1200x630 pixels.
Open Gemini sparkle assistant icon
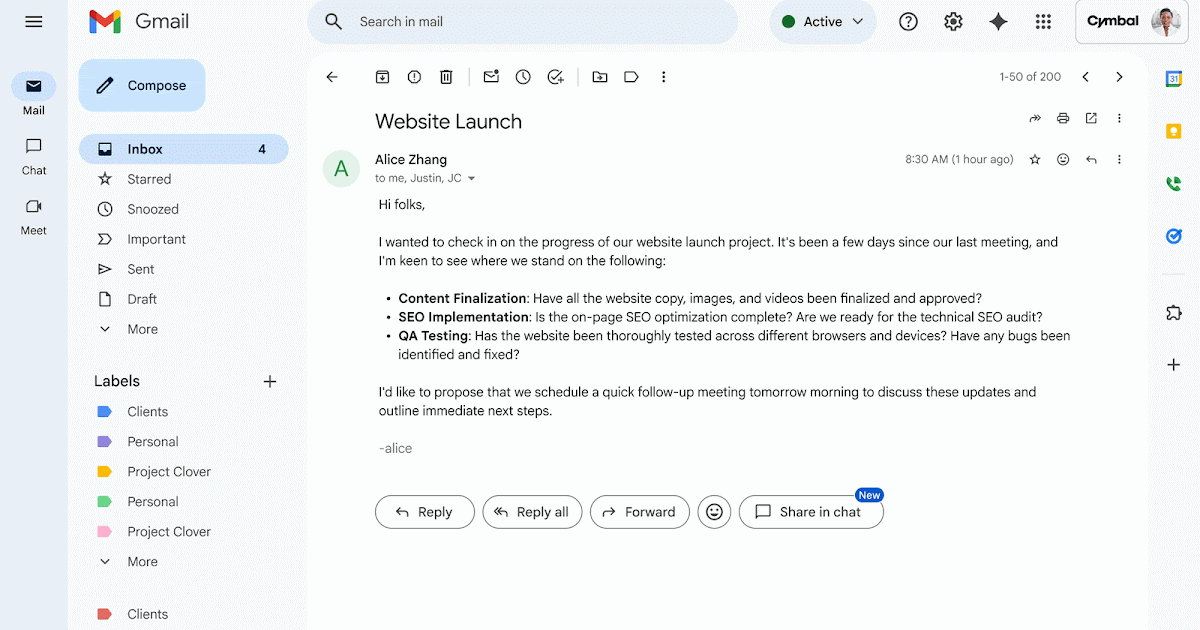tap(998, 22)
